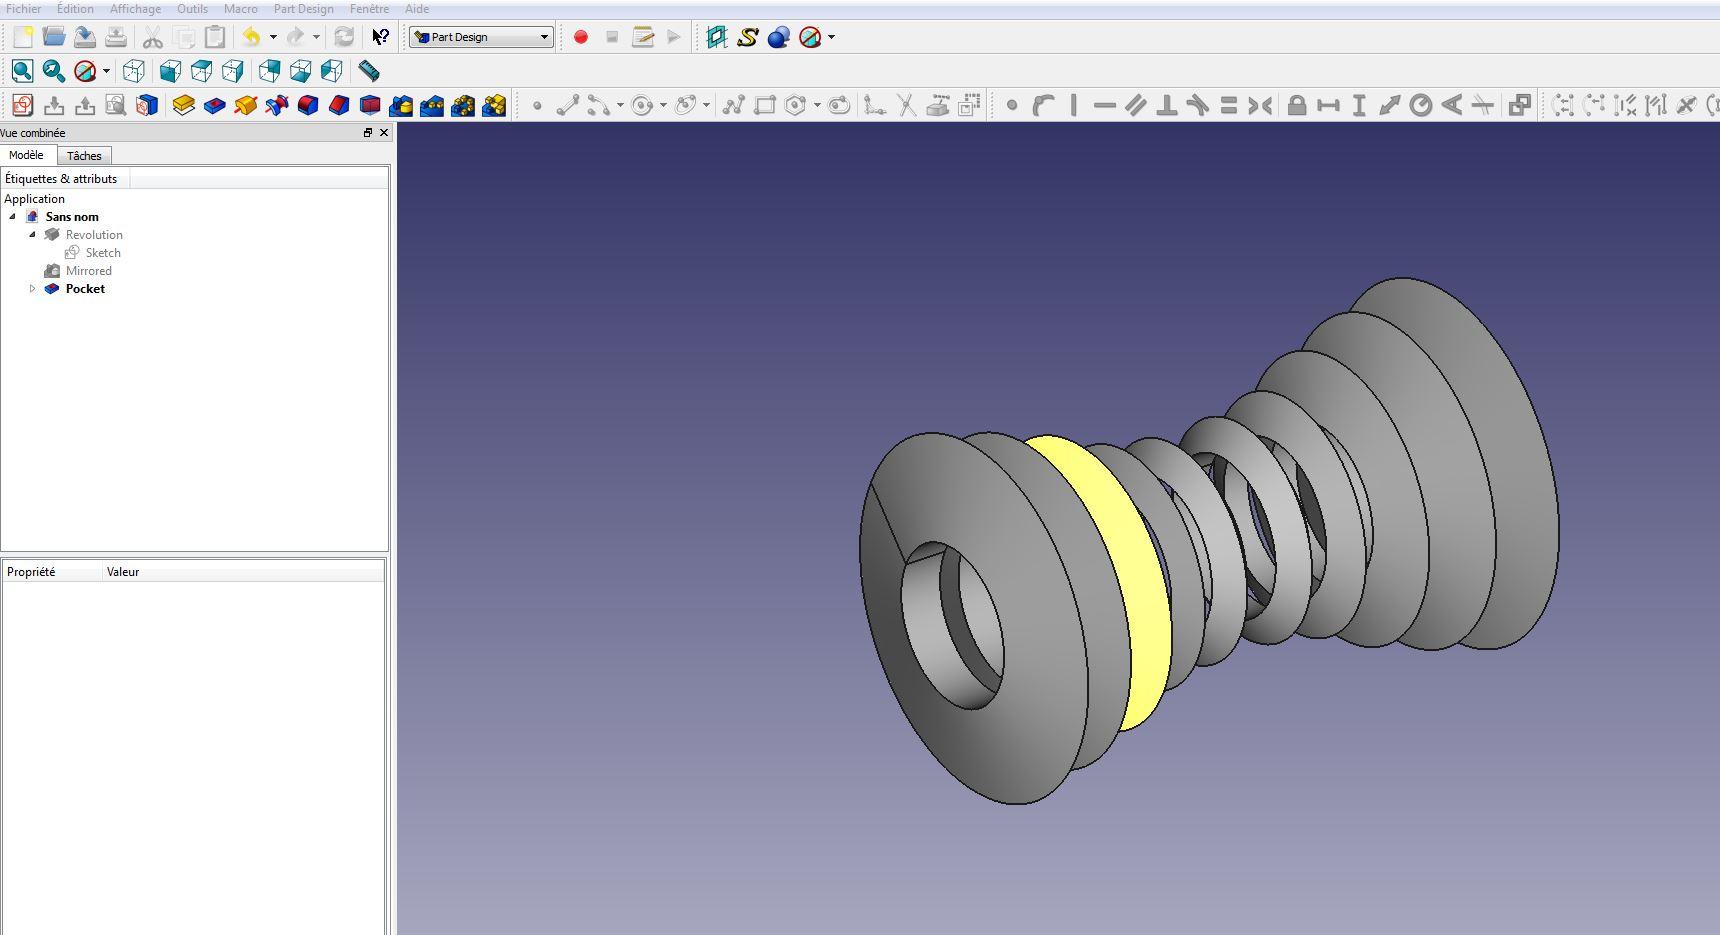Click the Polar Pattern feature icon
The width and height of the screenshot is (1720, 935).
(x=463, y=105)
